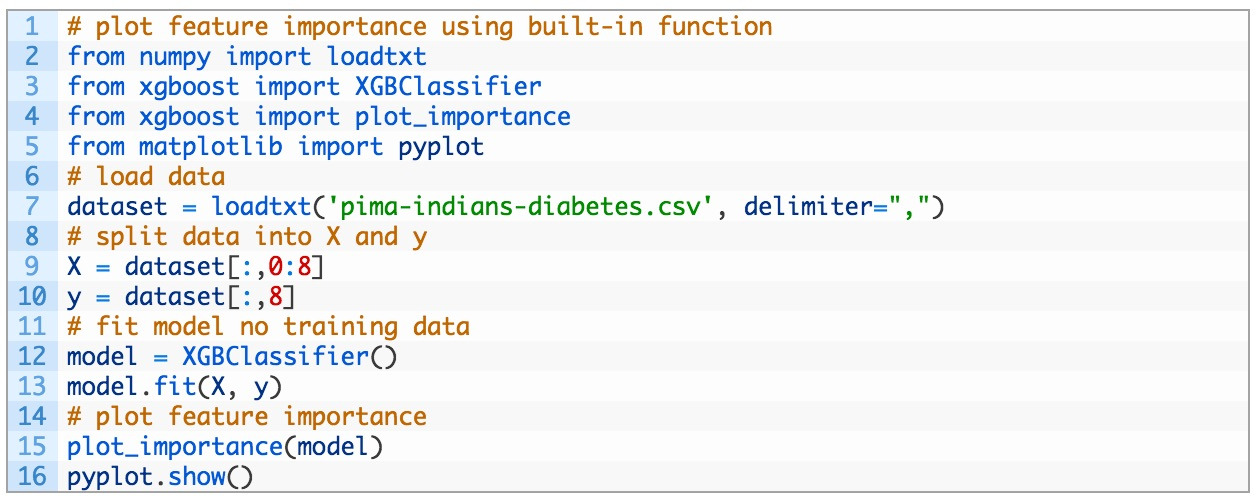The image size is (1256, 504).
Task: Click line number 1 in the gutter
Action: tap(33, 26)
